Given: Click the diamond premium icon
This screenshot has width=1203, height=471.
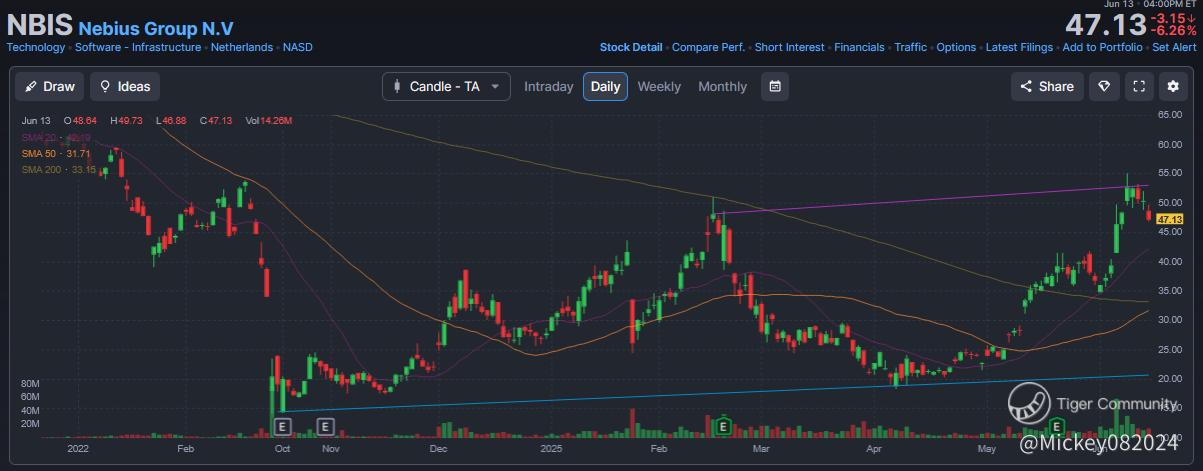Looking at the screenshot, I should (1104, 86).
